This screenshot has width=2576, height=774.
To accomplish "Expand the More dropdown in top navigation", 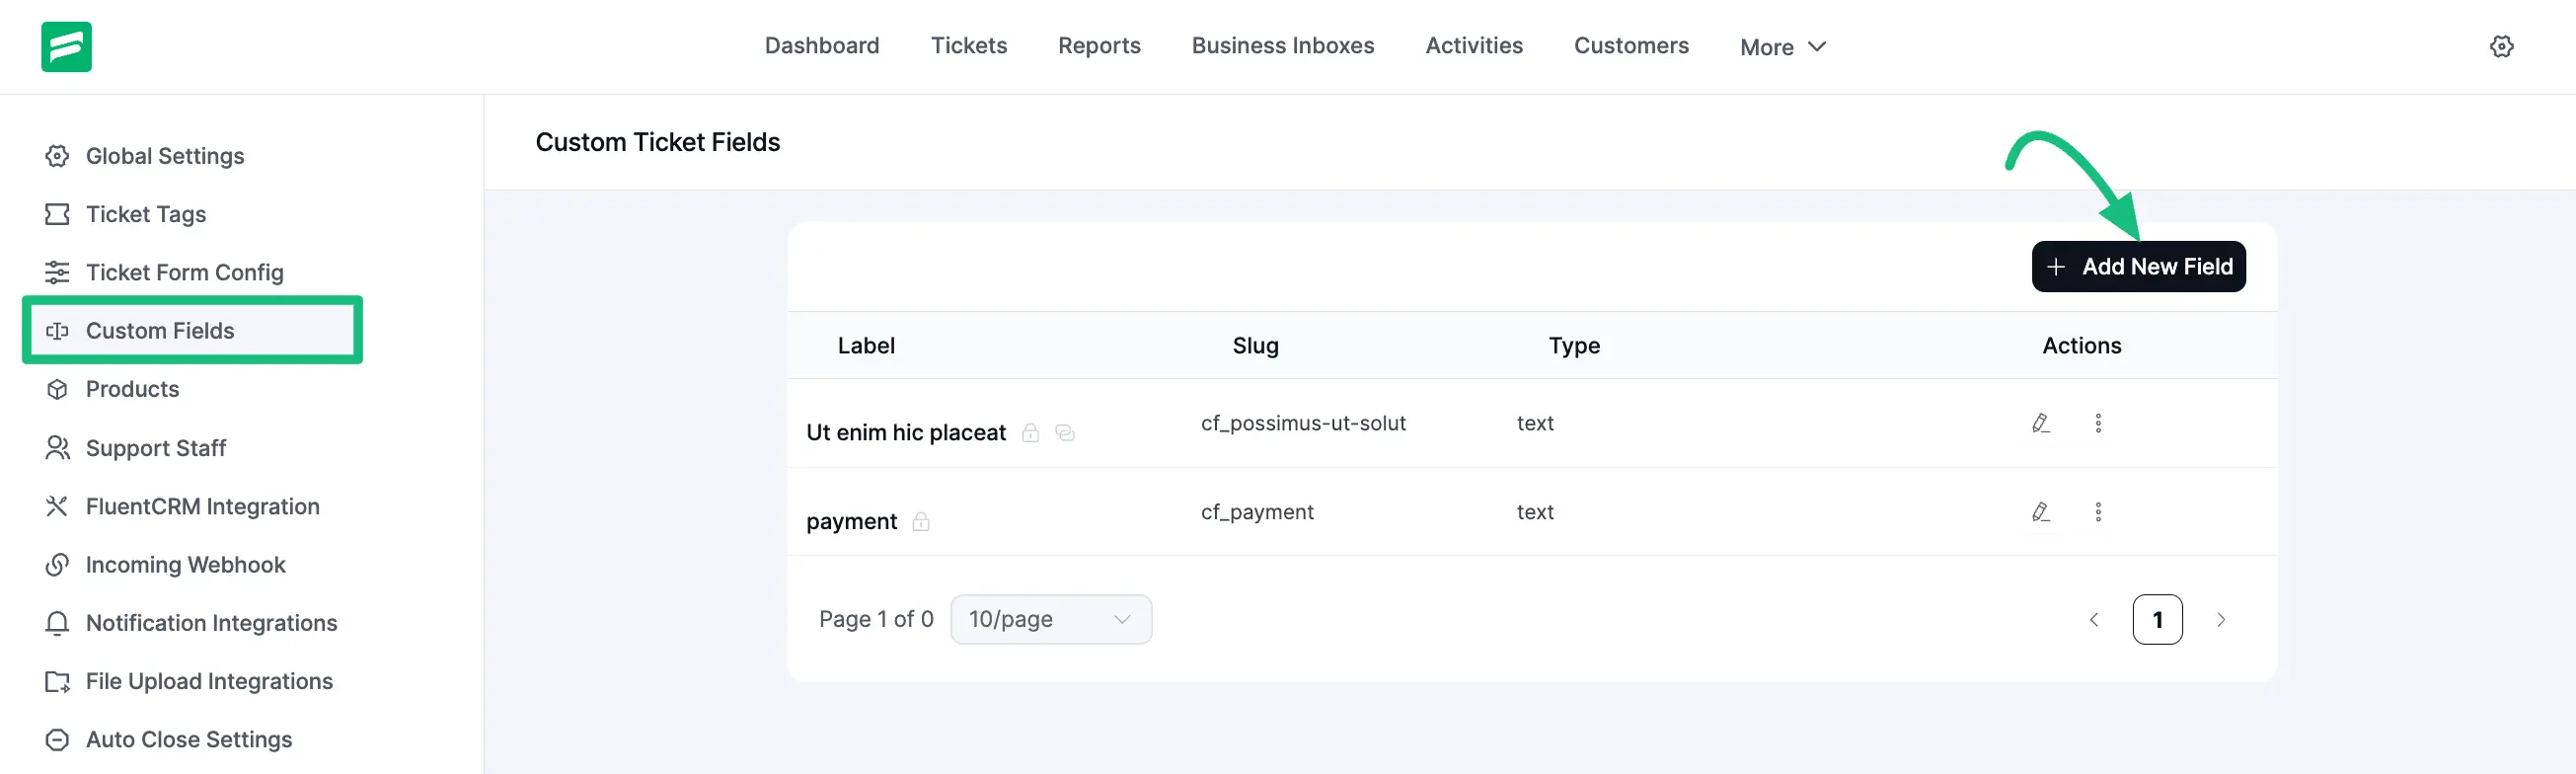I will (x=1782, y=47).
